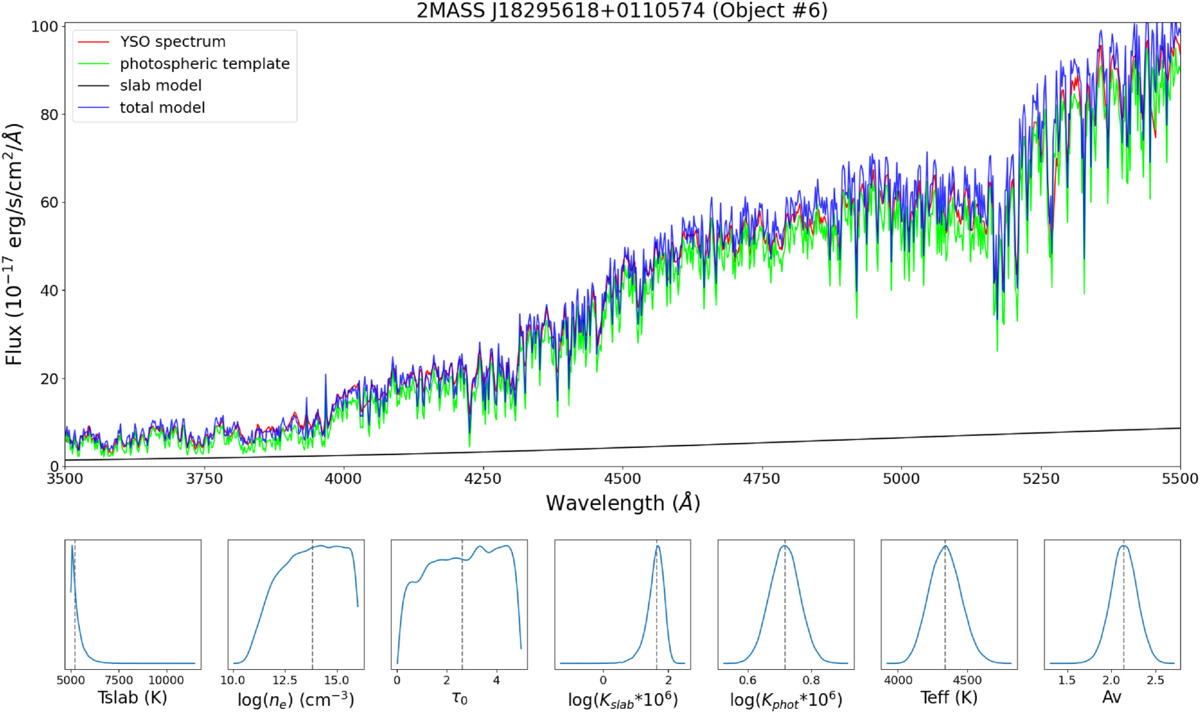Open the Tslab posterior distribution panel
Viewport: 1200px width, 713px height.
pos(133,604)
